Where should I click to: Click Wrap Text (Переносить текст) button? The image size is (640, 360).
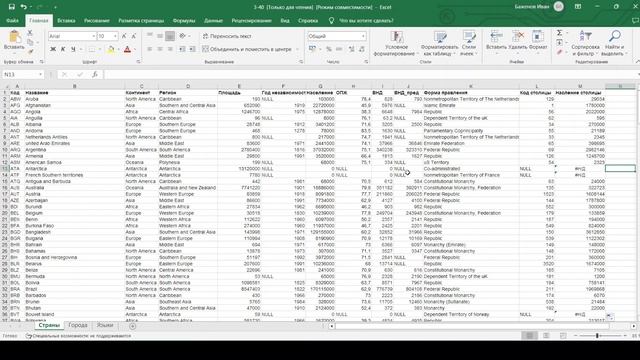point(227,36)
